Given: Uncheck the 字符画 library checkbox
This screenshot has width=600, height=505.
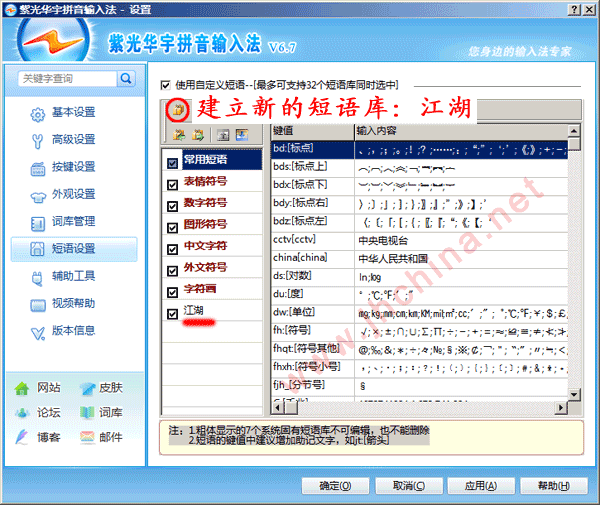Looking at the screenshot, I should click(173, 293).
